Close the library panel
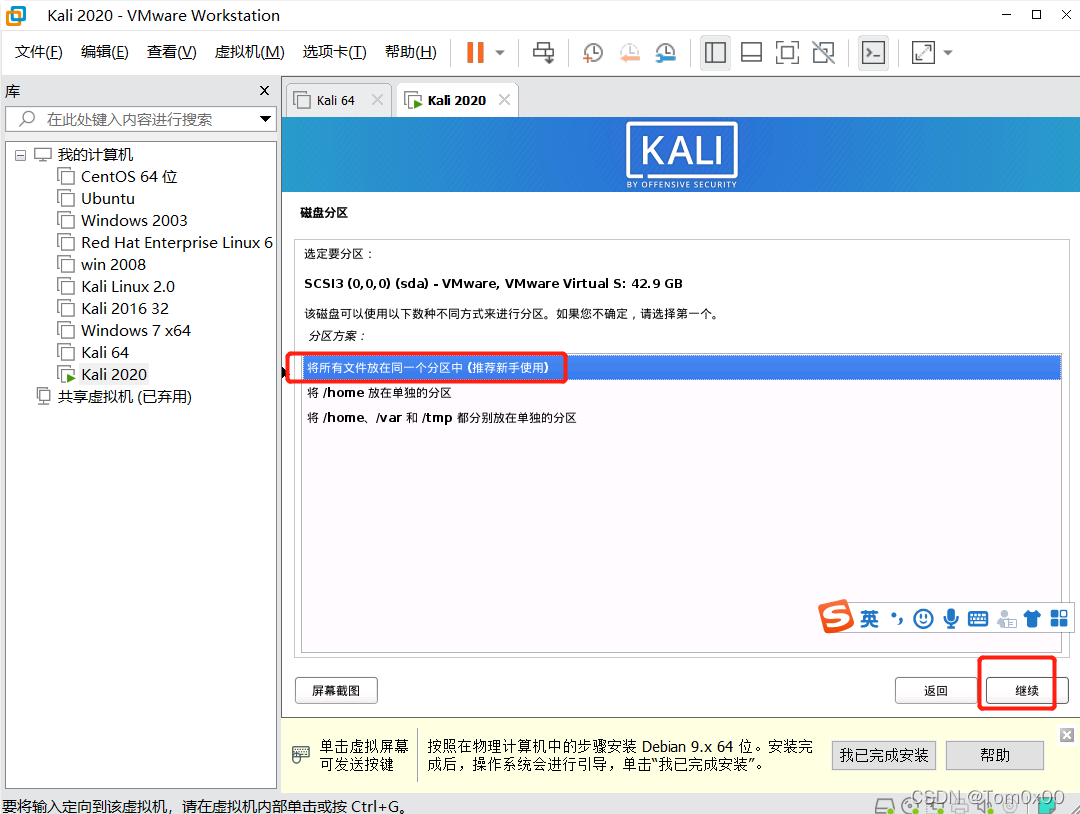The image size is (1080, 814). click(x=264, y=90)
